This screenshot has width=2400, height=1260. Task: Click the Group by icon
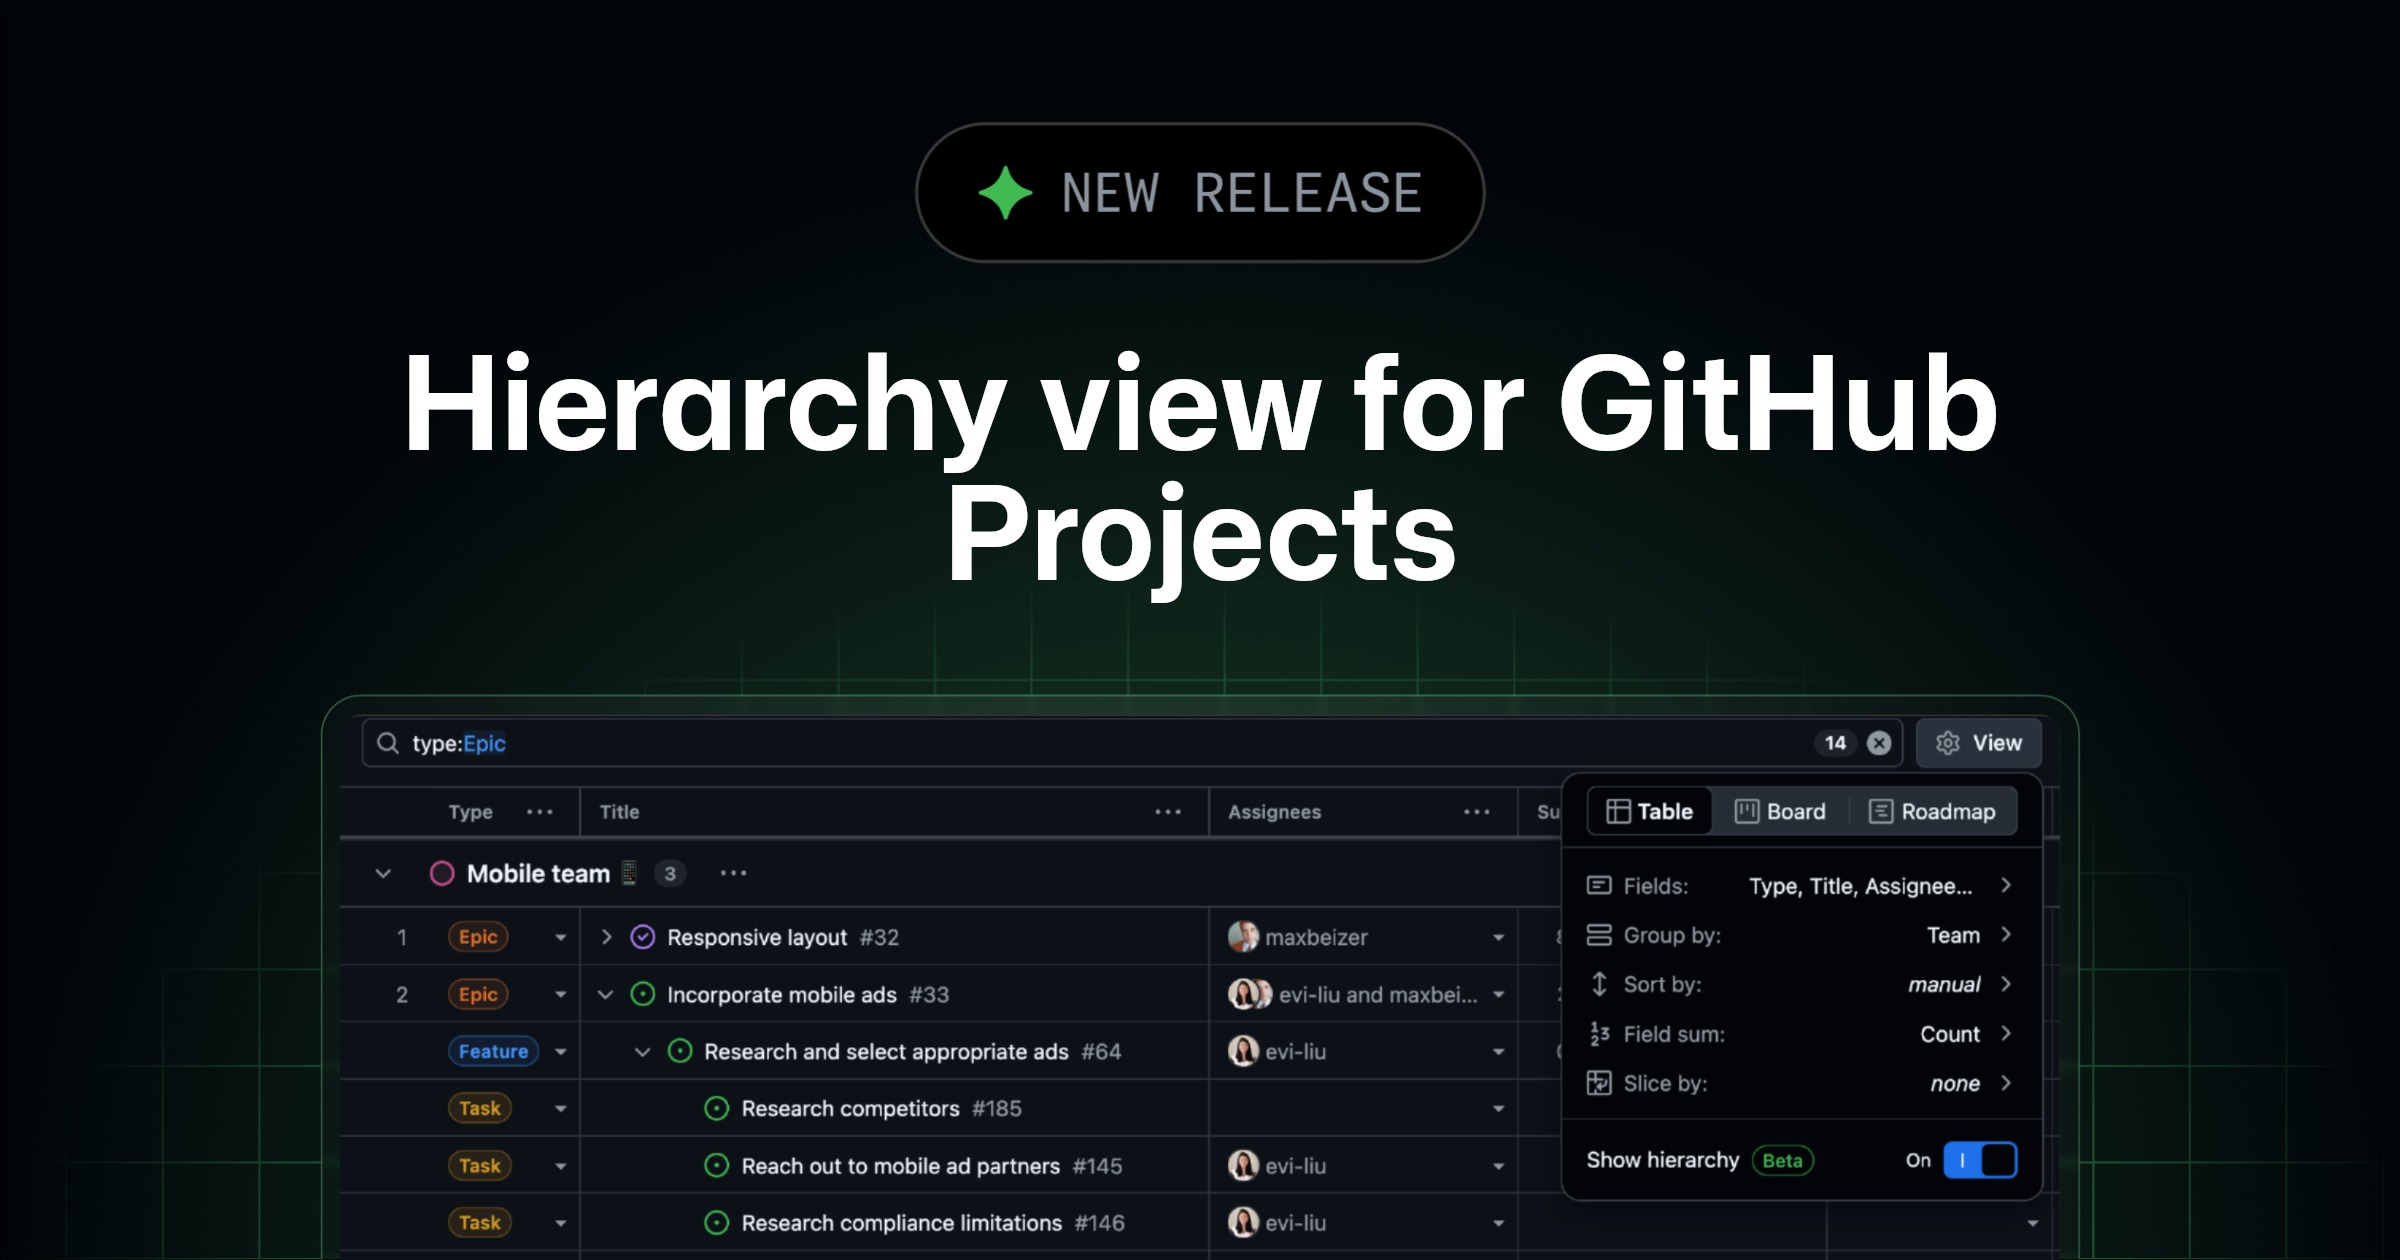click(x=1600, y=935)
